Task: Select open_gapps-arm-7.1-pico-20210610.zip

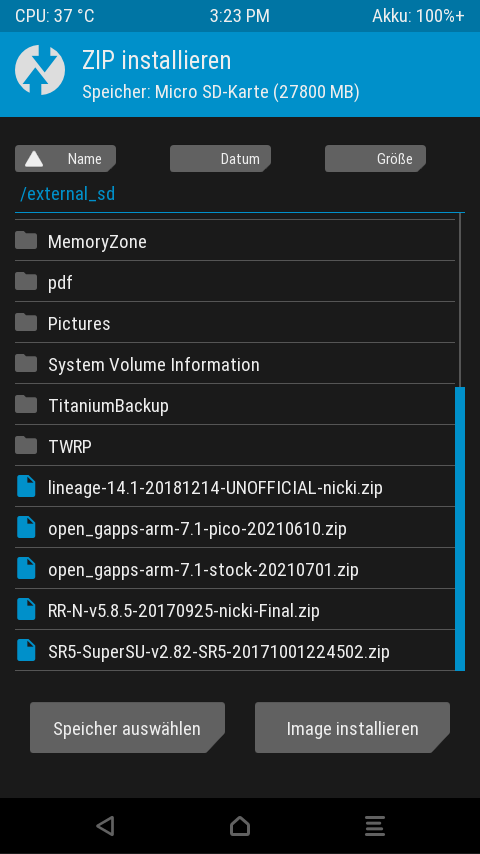Action: click(x=235, y=528)
